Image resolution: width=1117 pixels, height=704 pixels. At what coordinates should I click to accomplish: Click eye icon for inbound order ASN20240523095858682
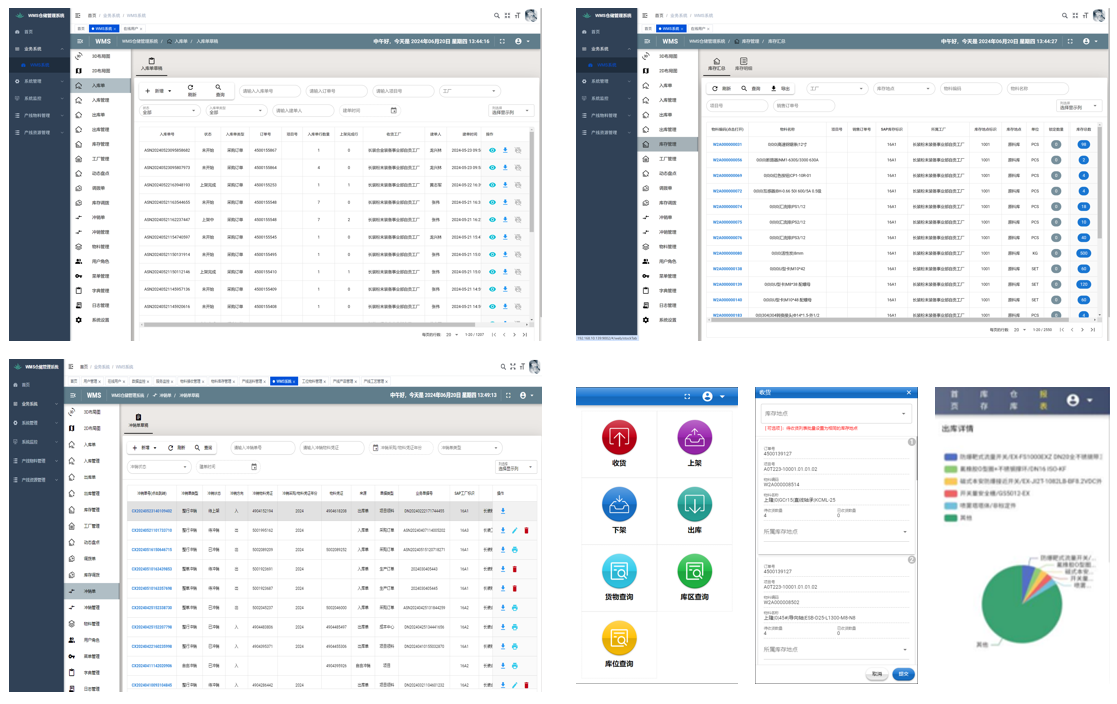[x=492, y=150]
